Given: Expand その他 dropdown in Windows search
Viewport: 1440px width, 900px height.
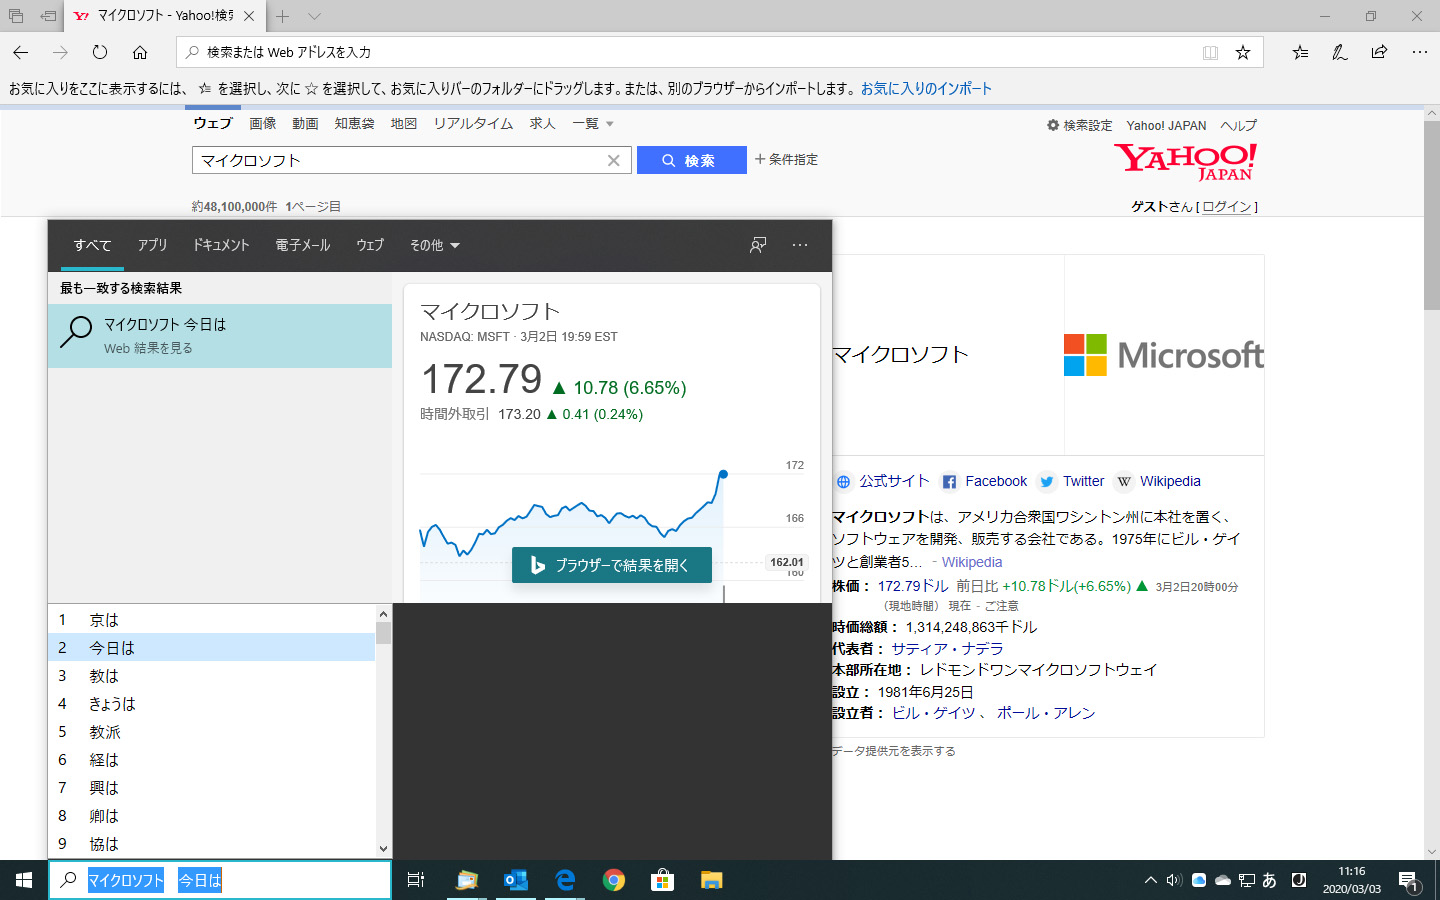Looking at the screenshot, I should click(x=435, y=245).
